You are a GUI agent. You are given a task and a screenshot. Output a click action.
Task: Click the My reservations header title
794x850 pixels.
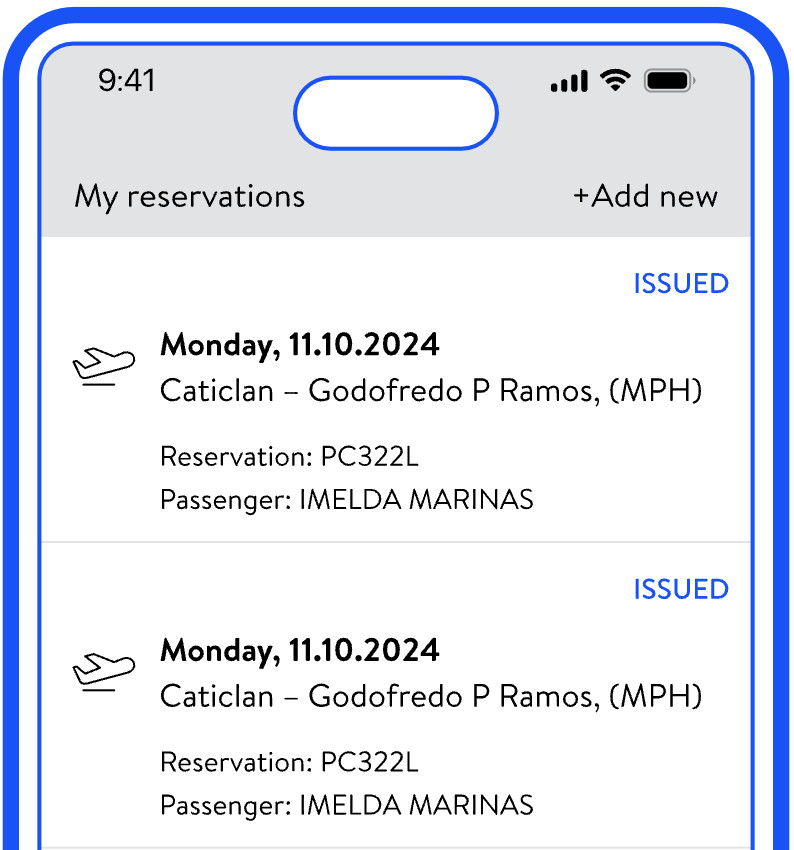point(189,196)
